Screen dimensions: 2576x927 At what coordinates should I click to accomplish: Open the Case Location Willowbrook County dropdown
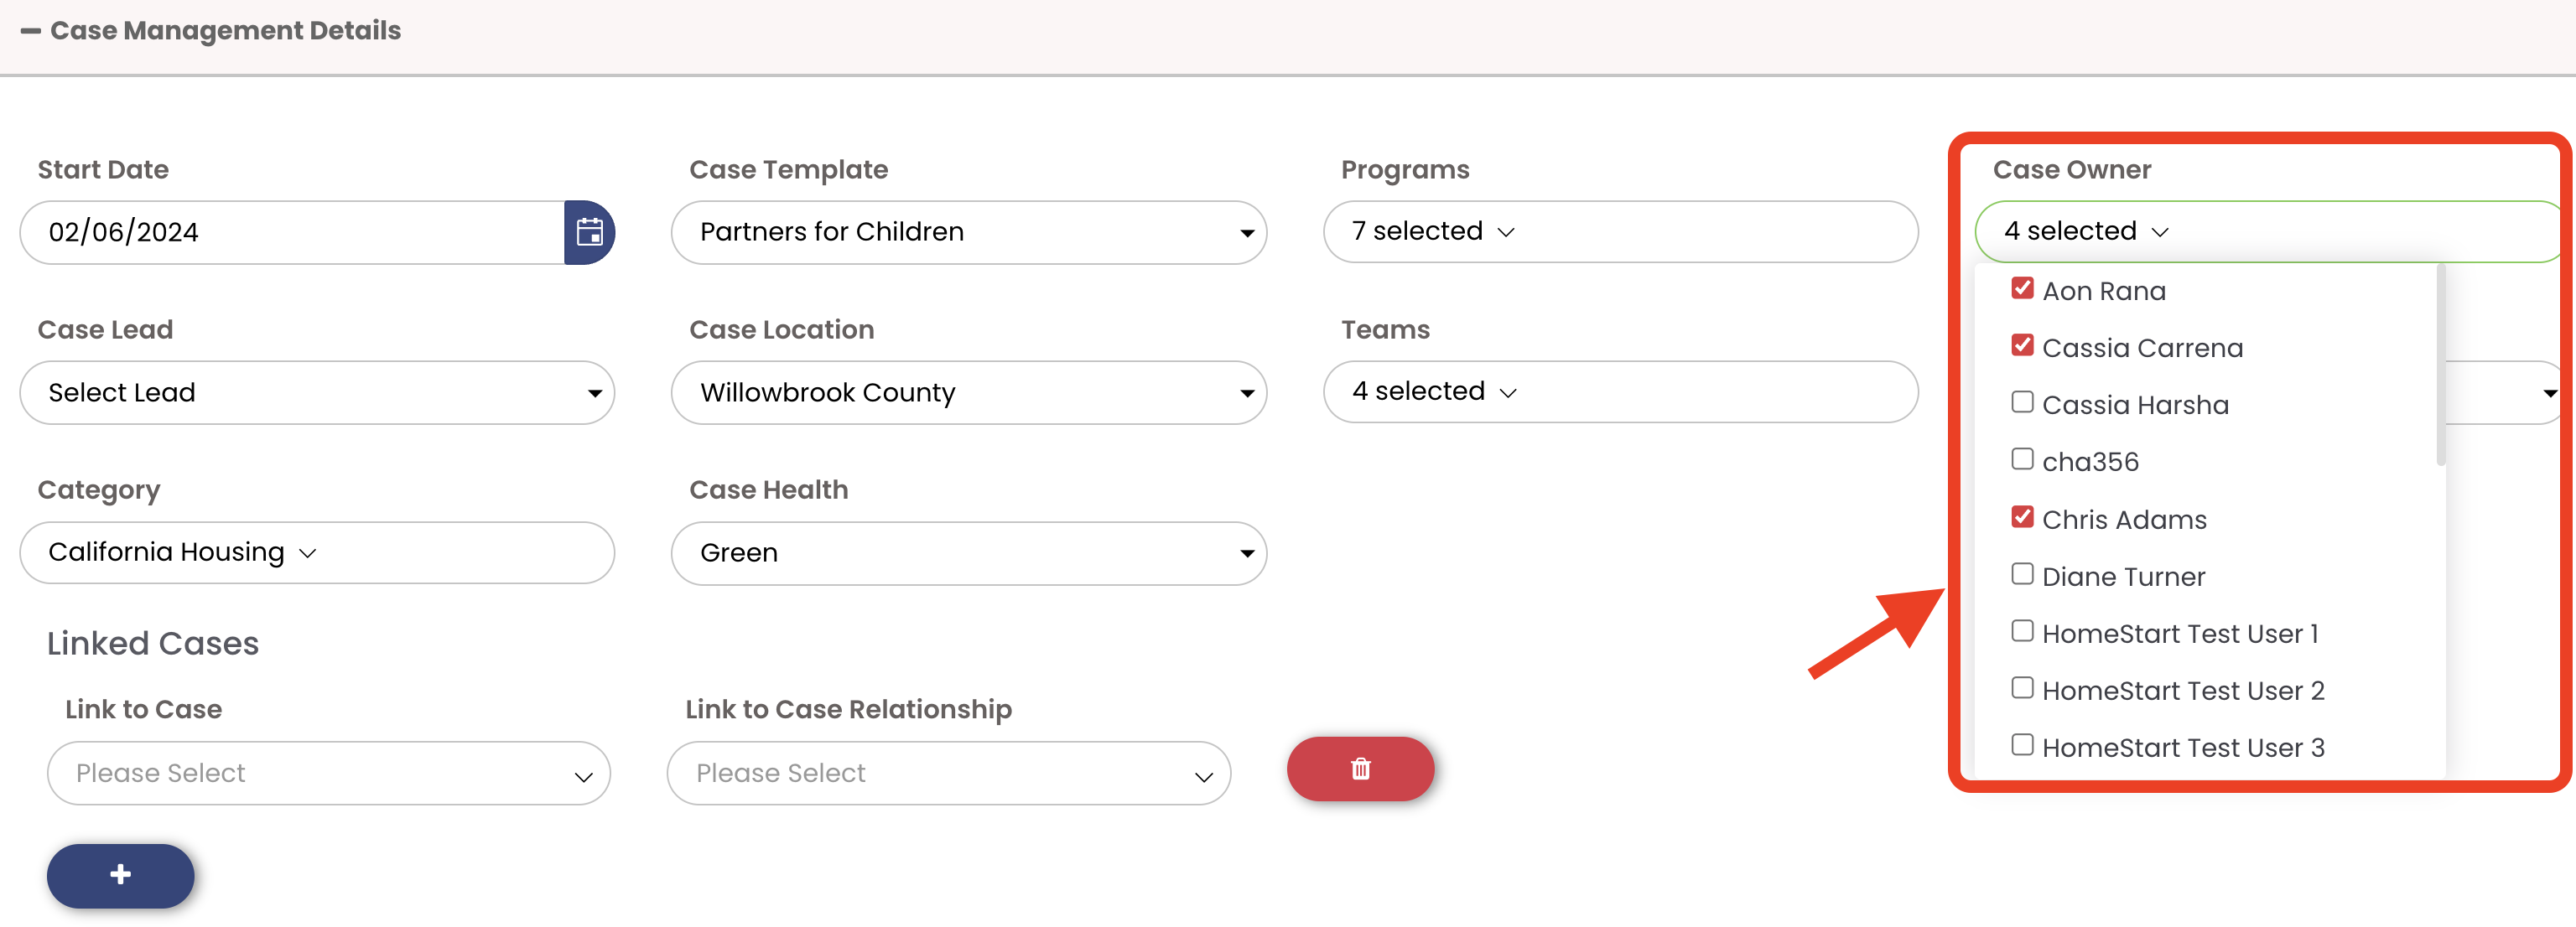point(968,392)
